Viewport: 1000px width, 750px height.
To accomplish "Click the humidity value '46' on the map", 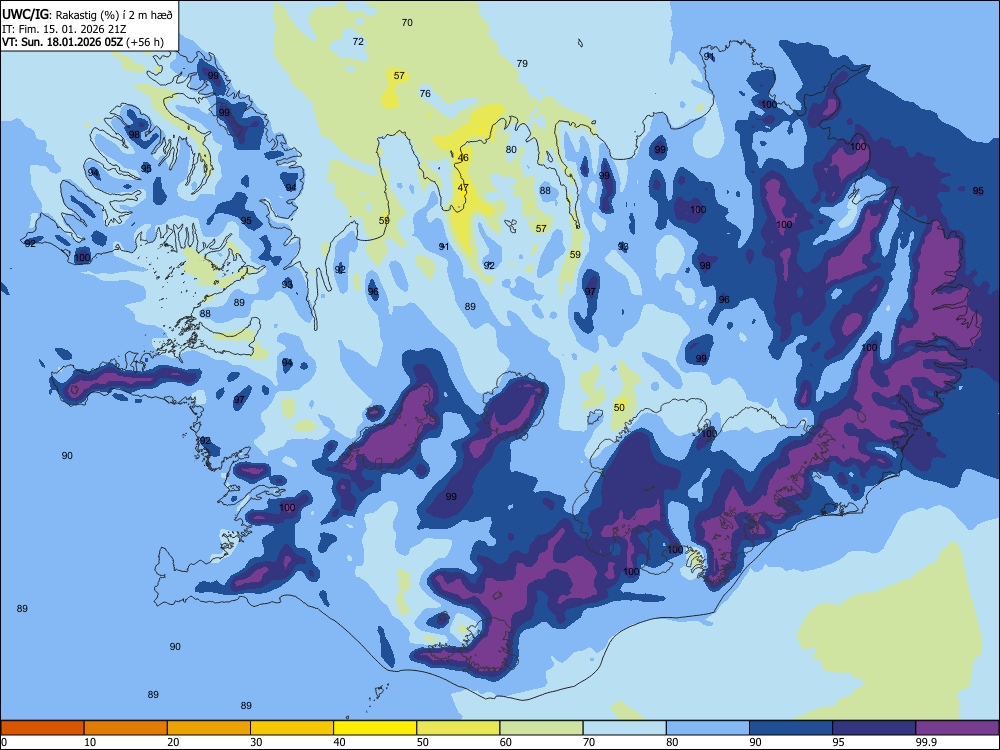I will tap(463, 158).
